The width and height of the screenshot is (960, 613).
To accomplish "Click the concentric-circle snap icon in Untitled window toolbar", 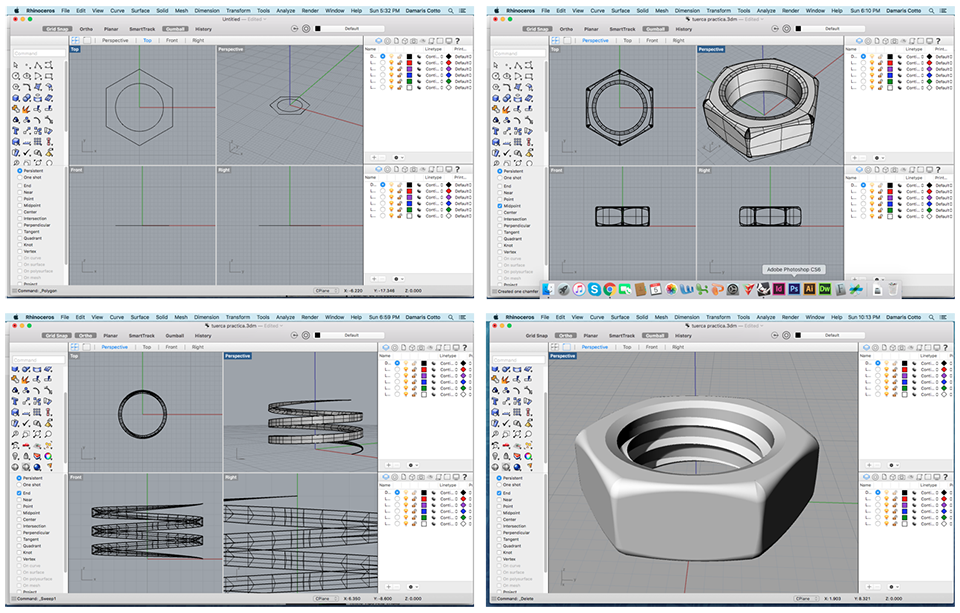I will click(x=306, y=29).
